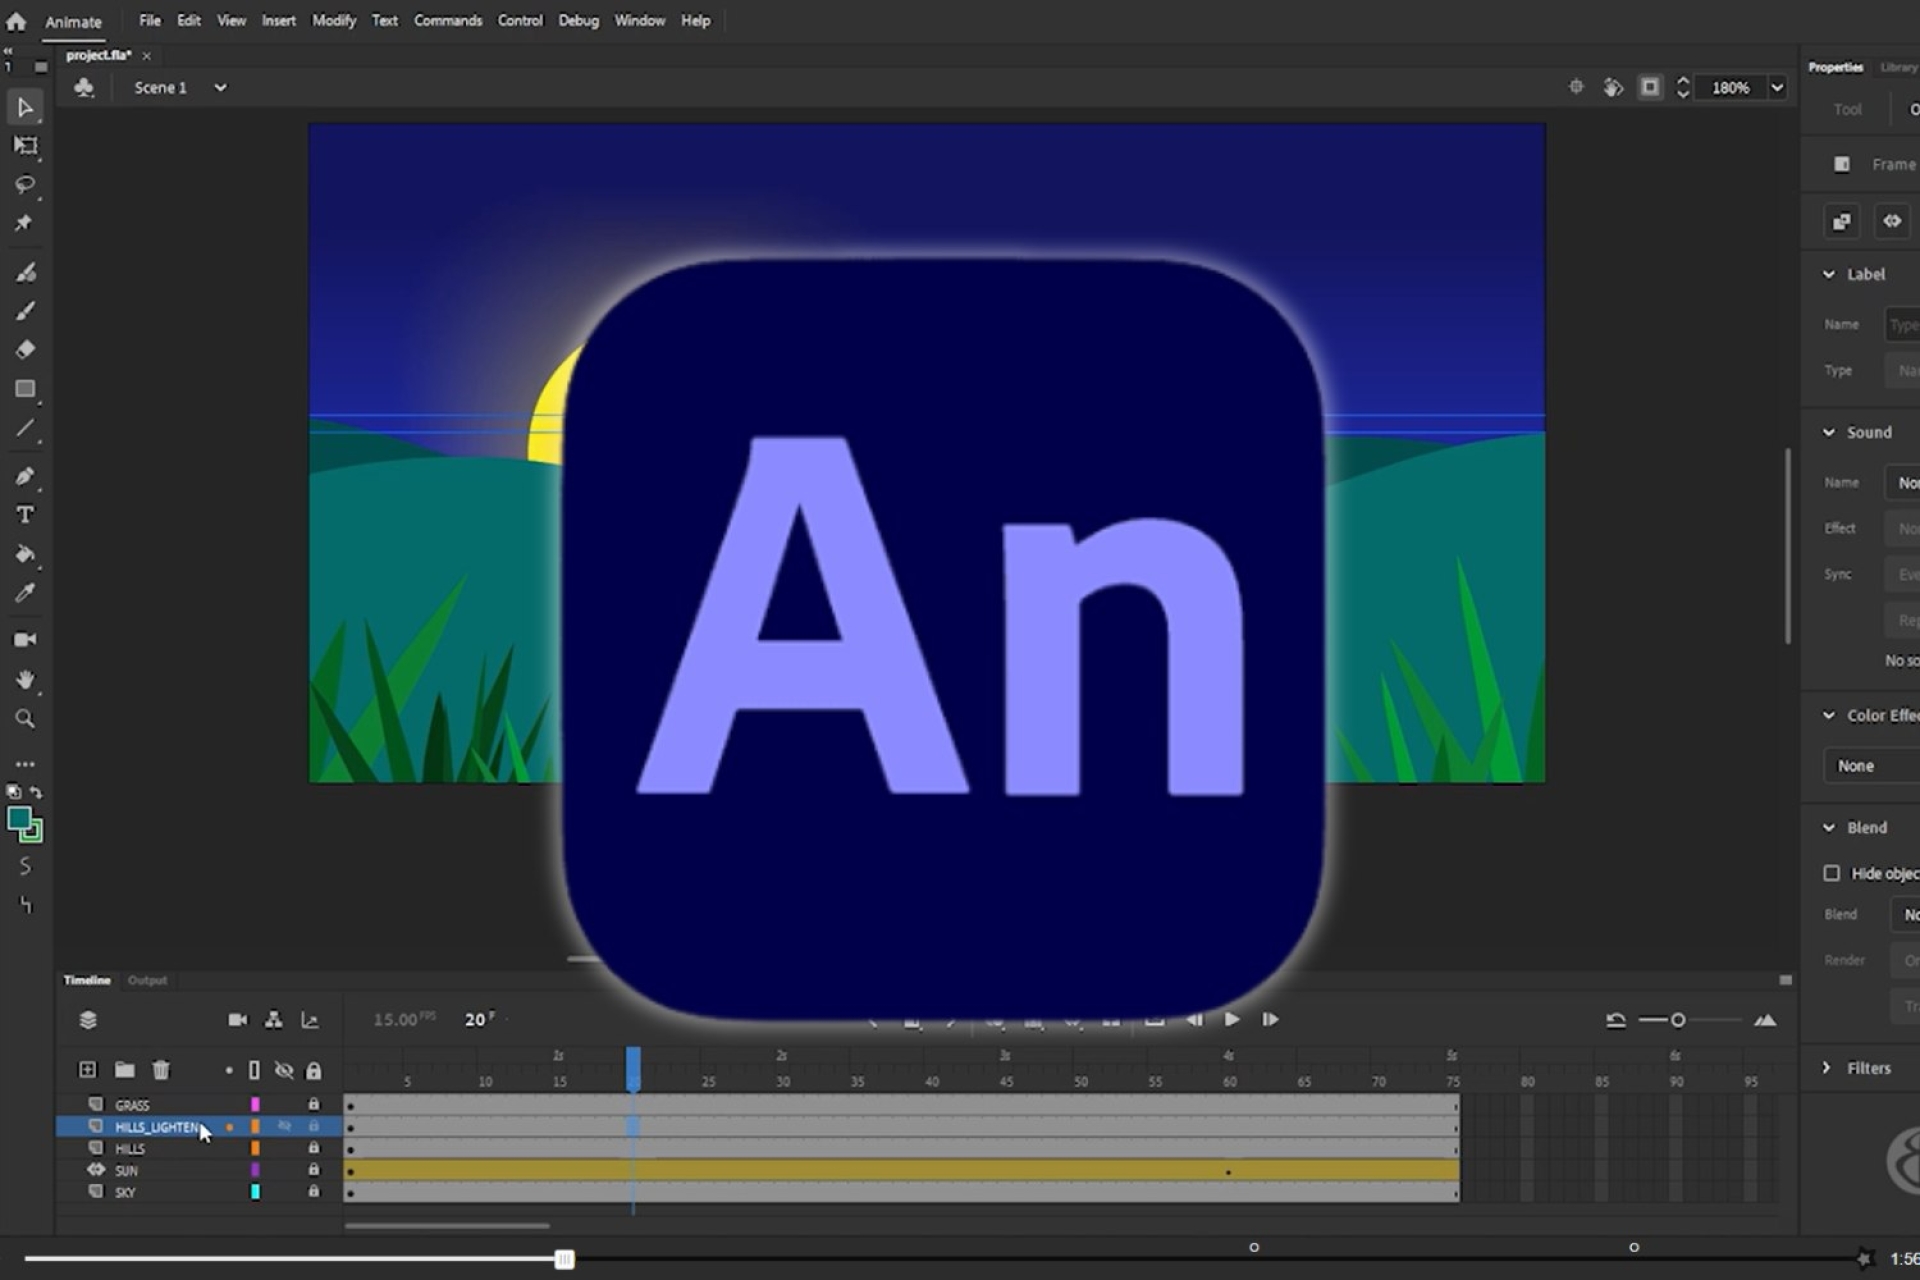Image resolution: width=1920 pixels, height=1280 pixels.
Task: Select the Camera tool in toolbar
Action: (x=25, y=640)
